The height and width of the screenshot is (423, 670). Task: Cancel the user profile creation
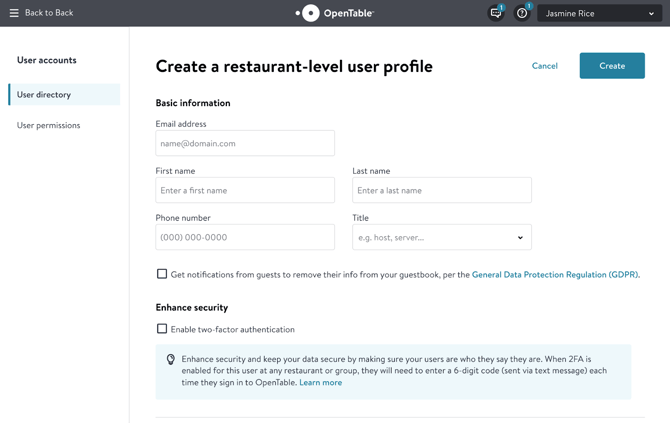point(545,66)
